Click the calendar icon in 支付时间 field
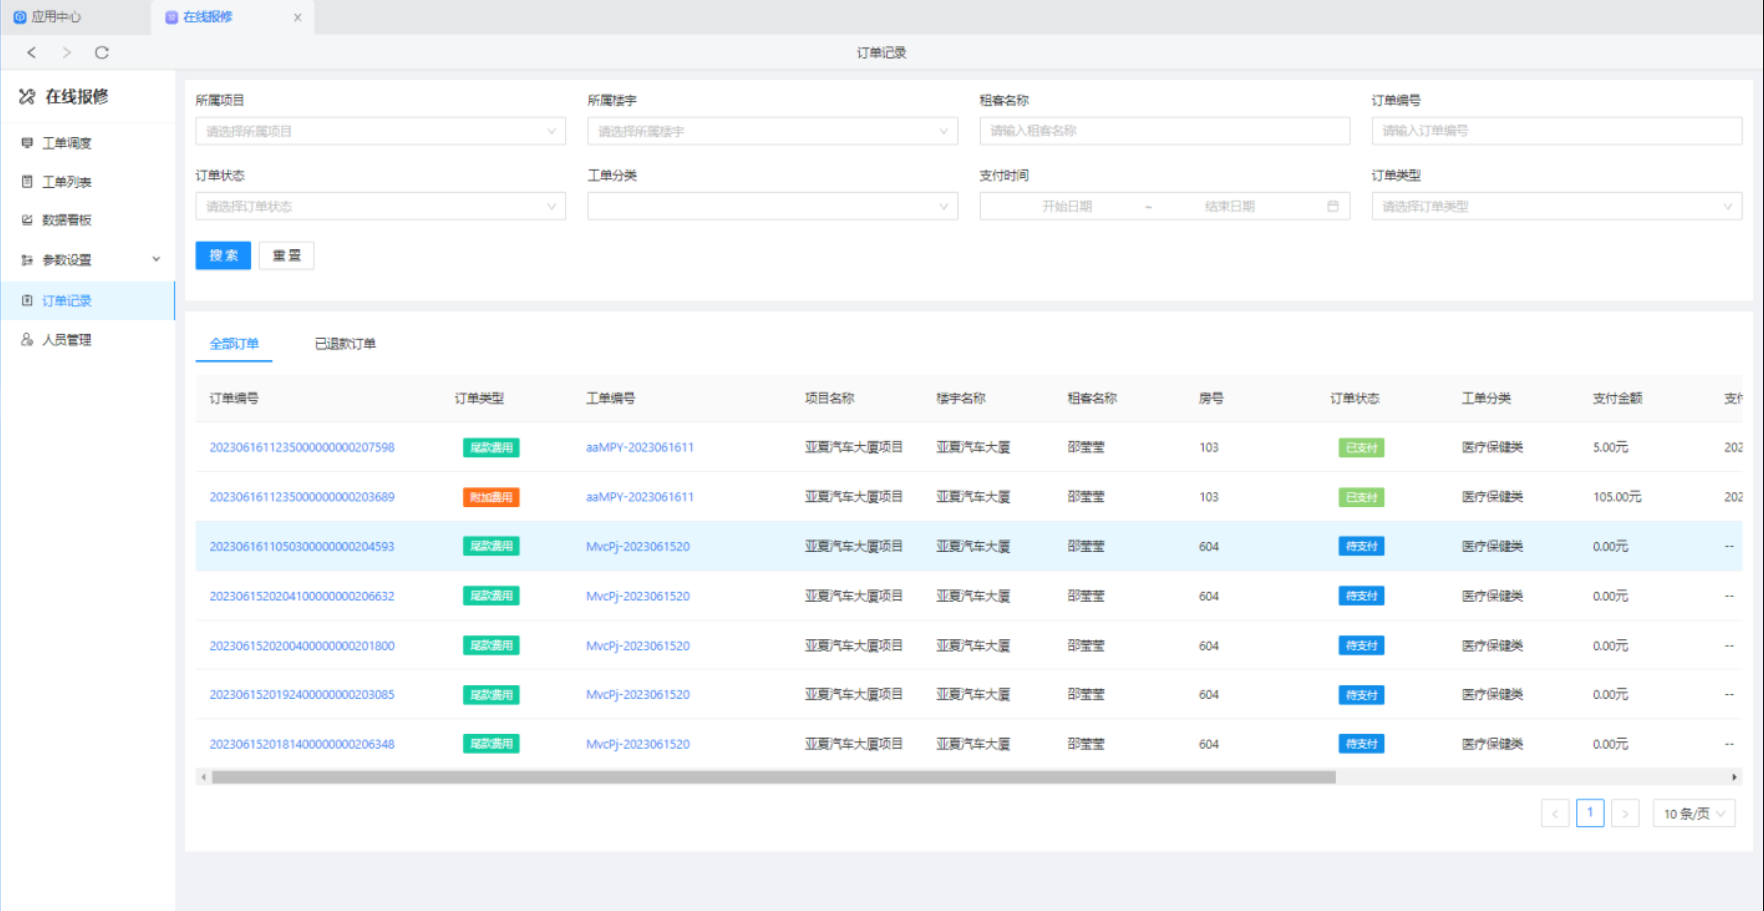 [x=1332, y=206]
